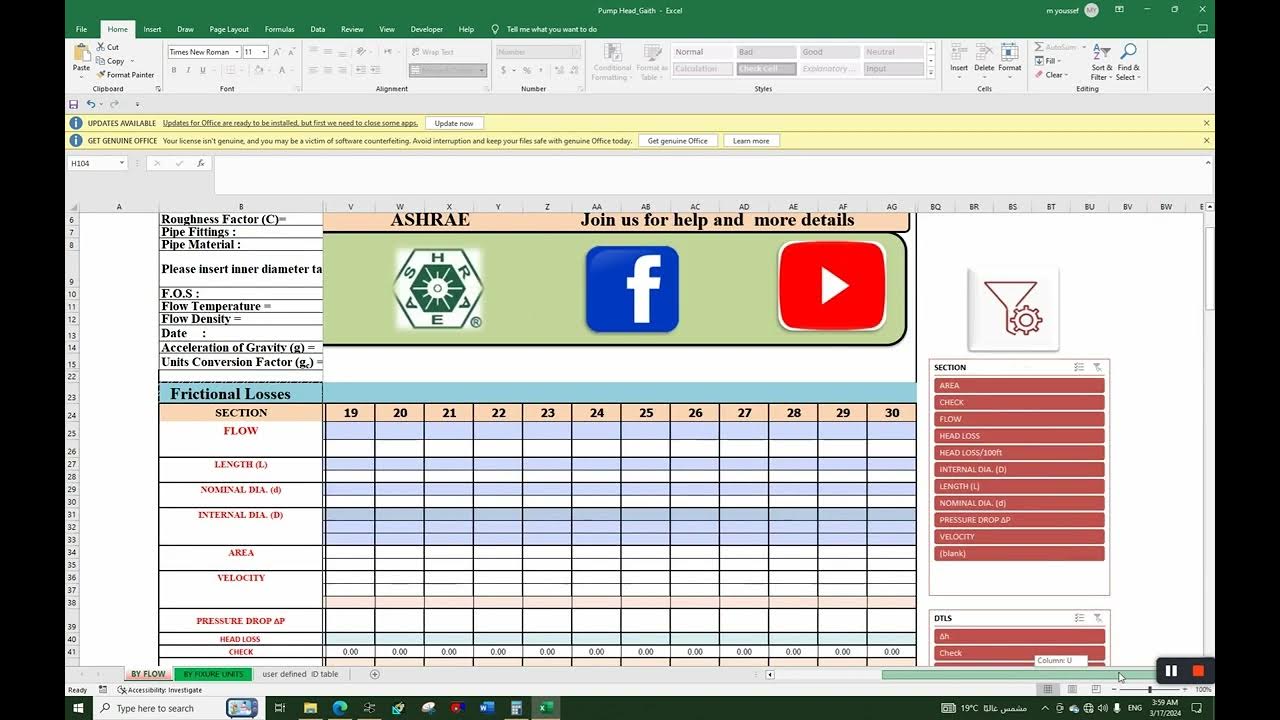
Task: Clear filter on the DTLS slicer
Action: [1097, 618]
